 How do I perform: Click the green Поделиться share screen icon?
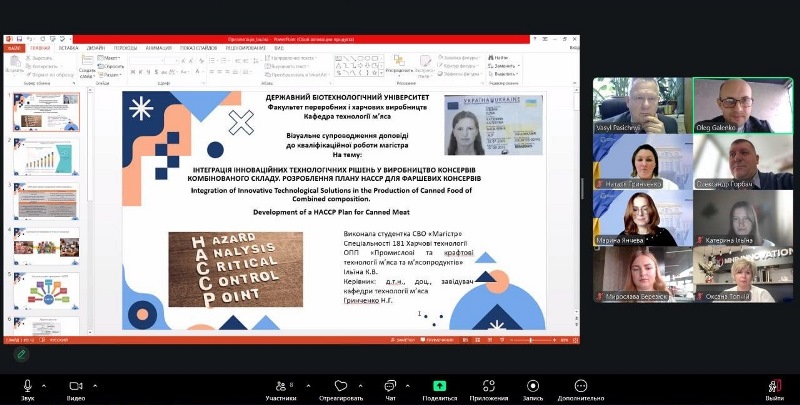439,386
